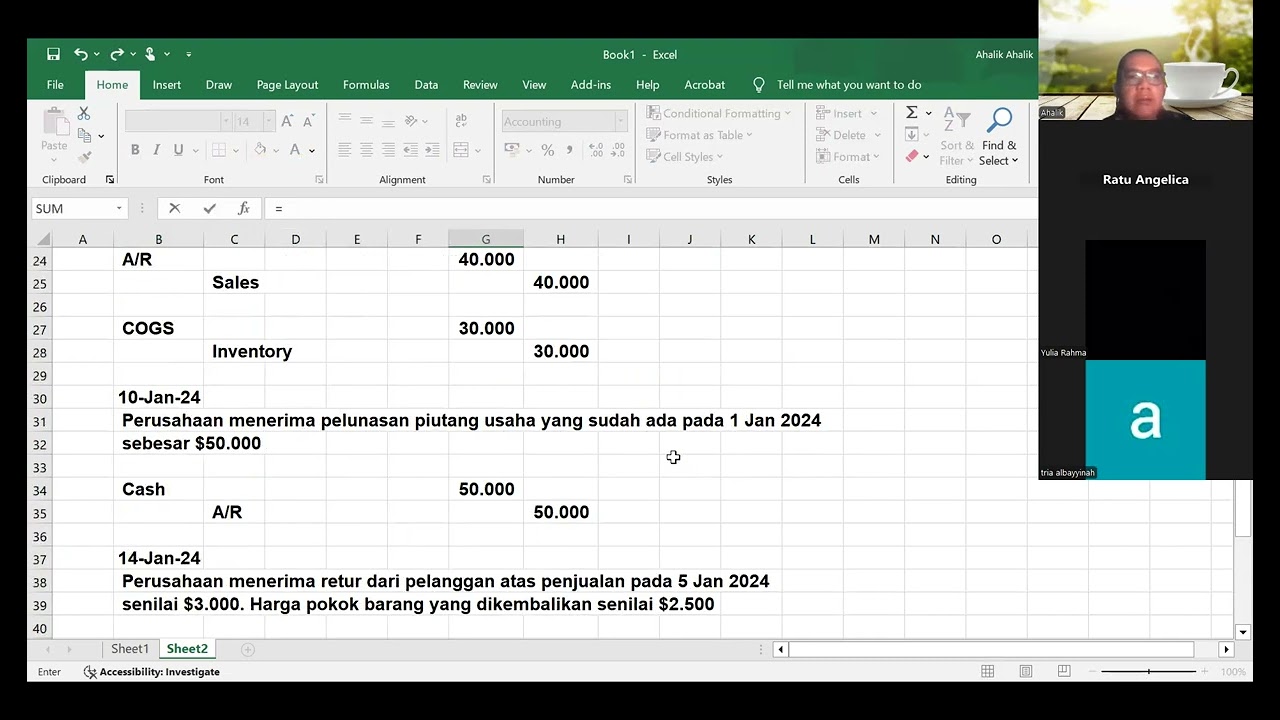Increase indent in Alignment group
The image size is (1280, 720).
(432, 150)
